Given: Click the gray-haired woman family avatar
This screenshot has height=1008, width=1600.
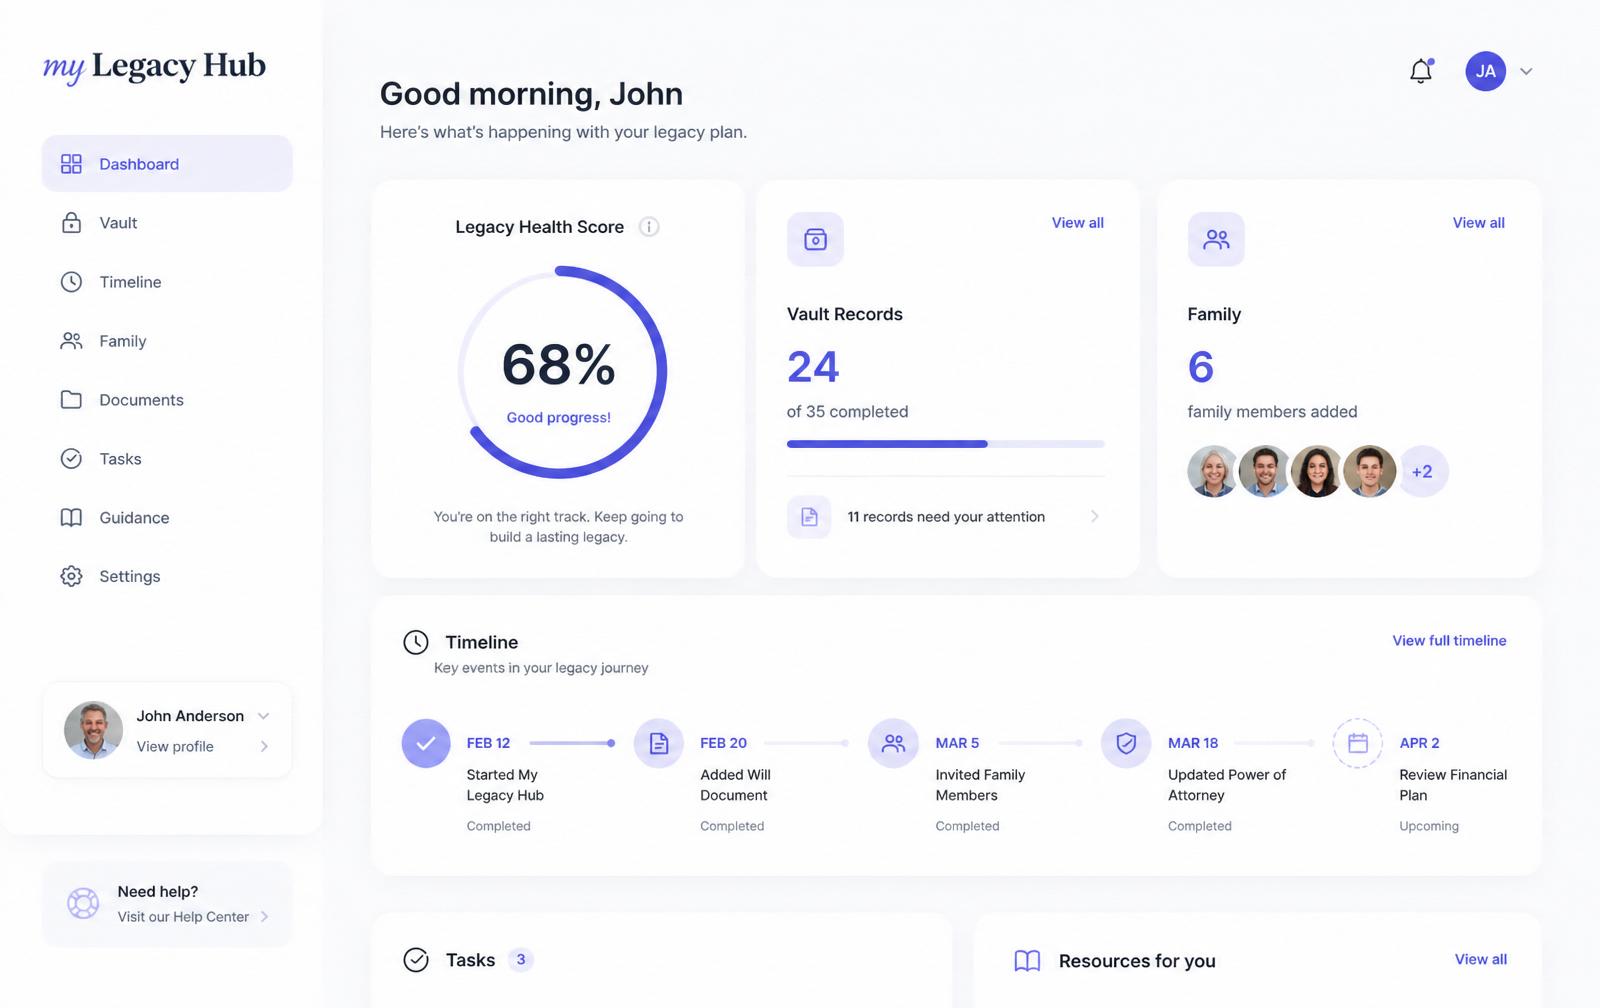Looking at the screenshot, I should click(x=1213, y=471).
